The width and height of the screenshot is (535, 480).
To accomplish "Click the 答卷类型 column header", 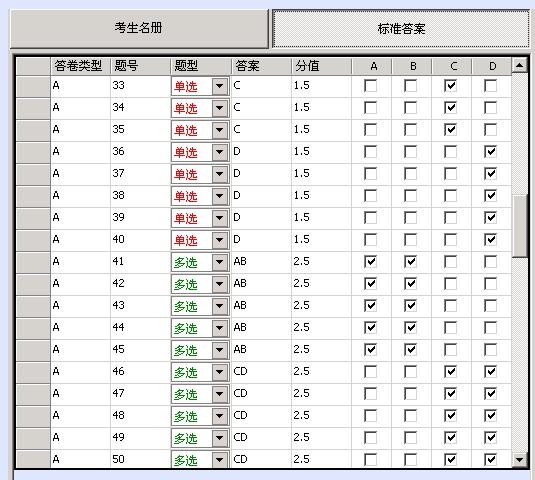I will 81,66.
